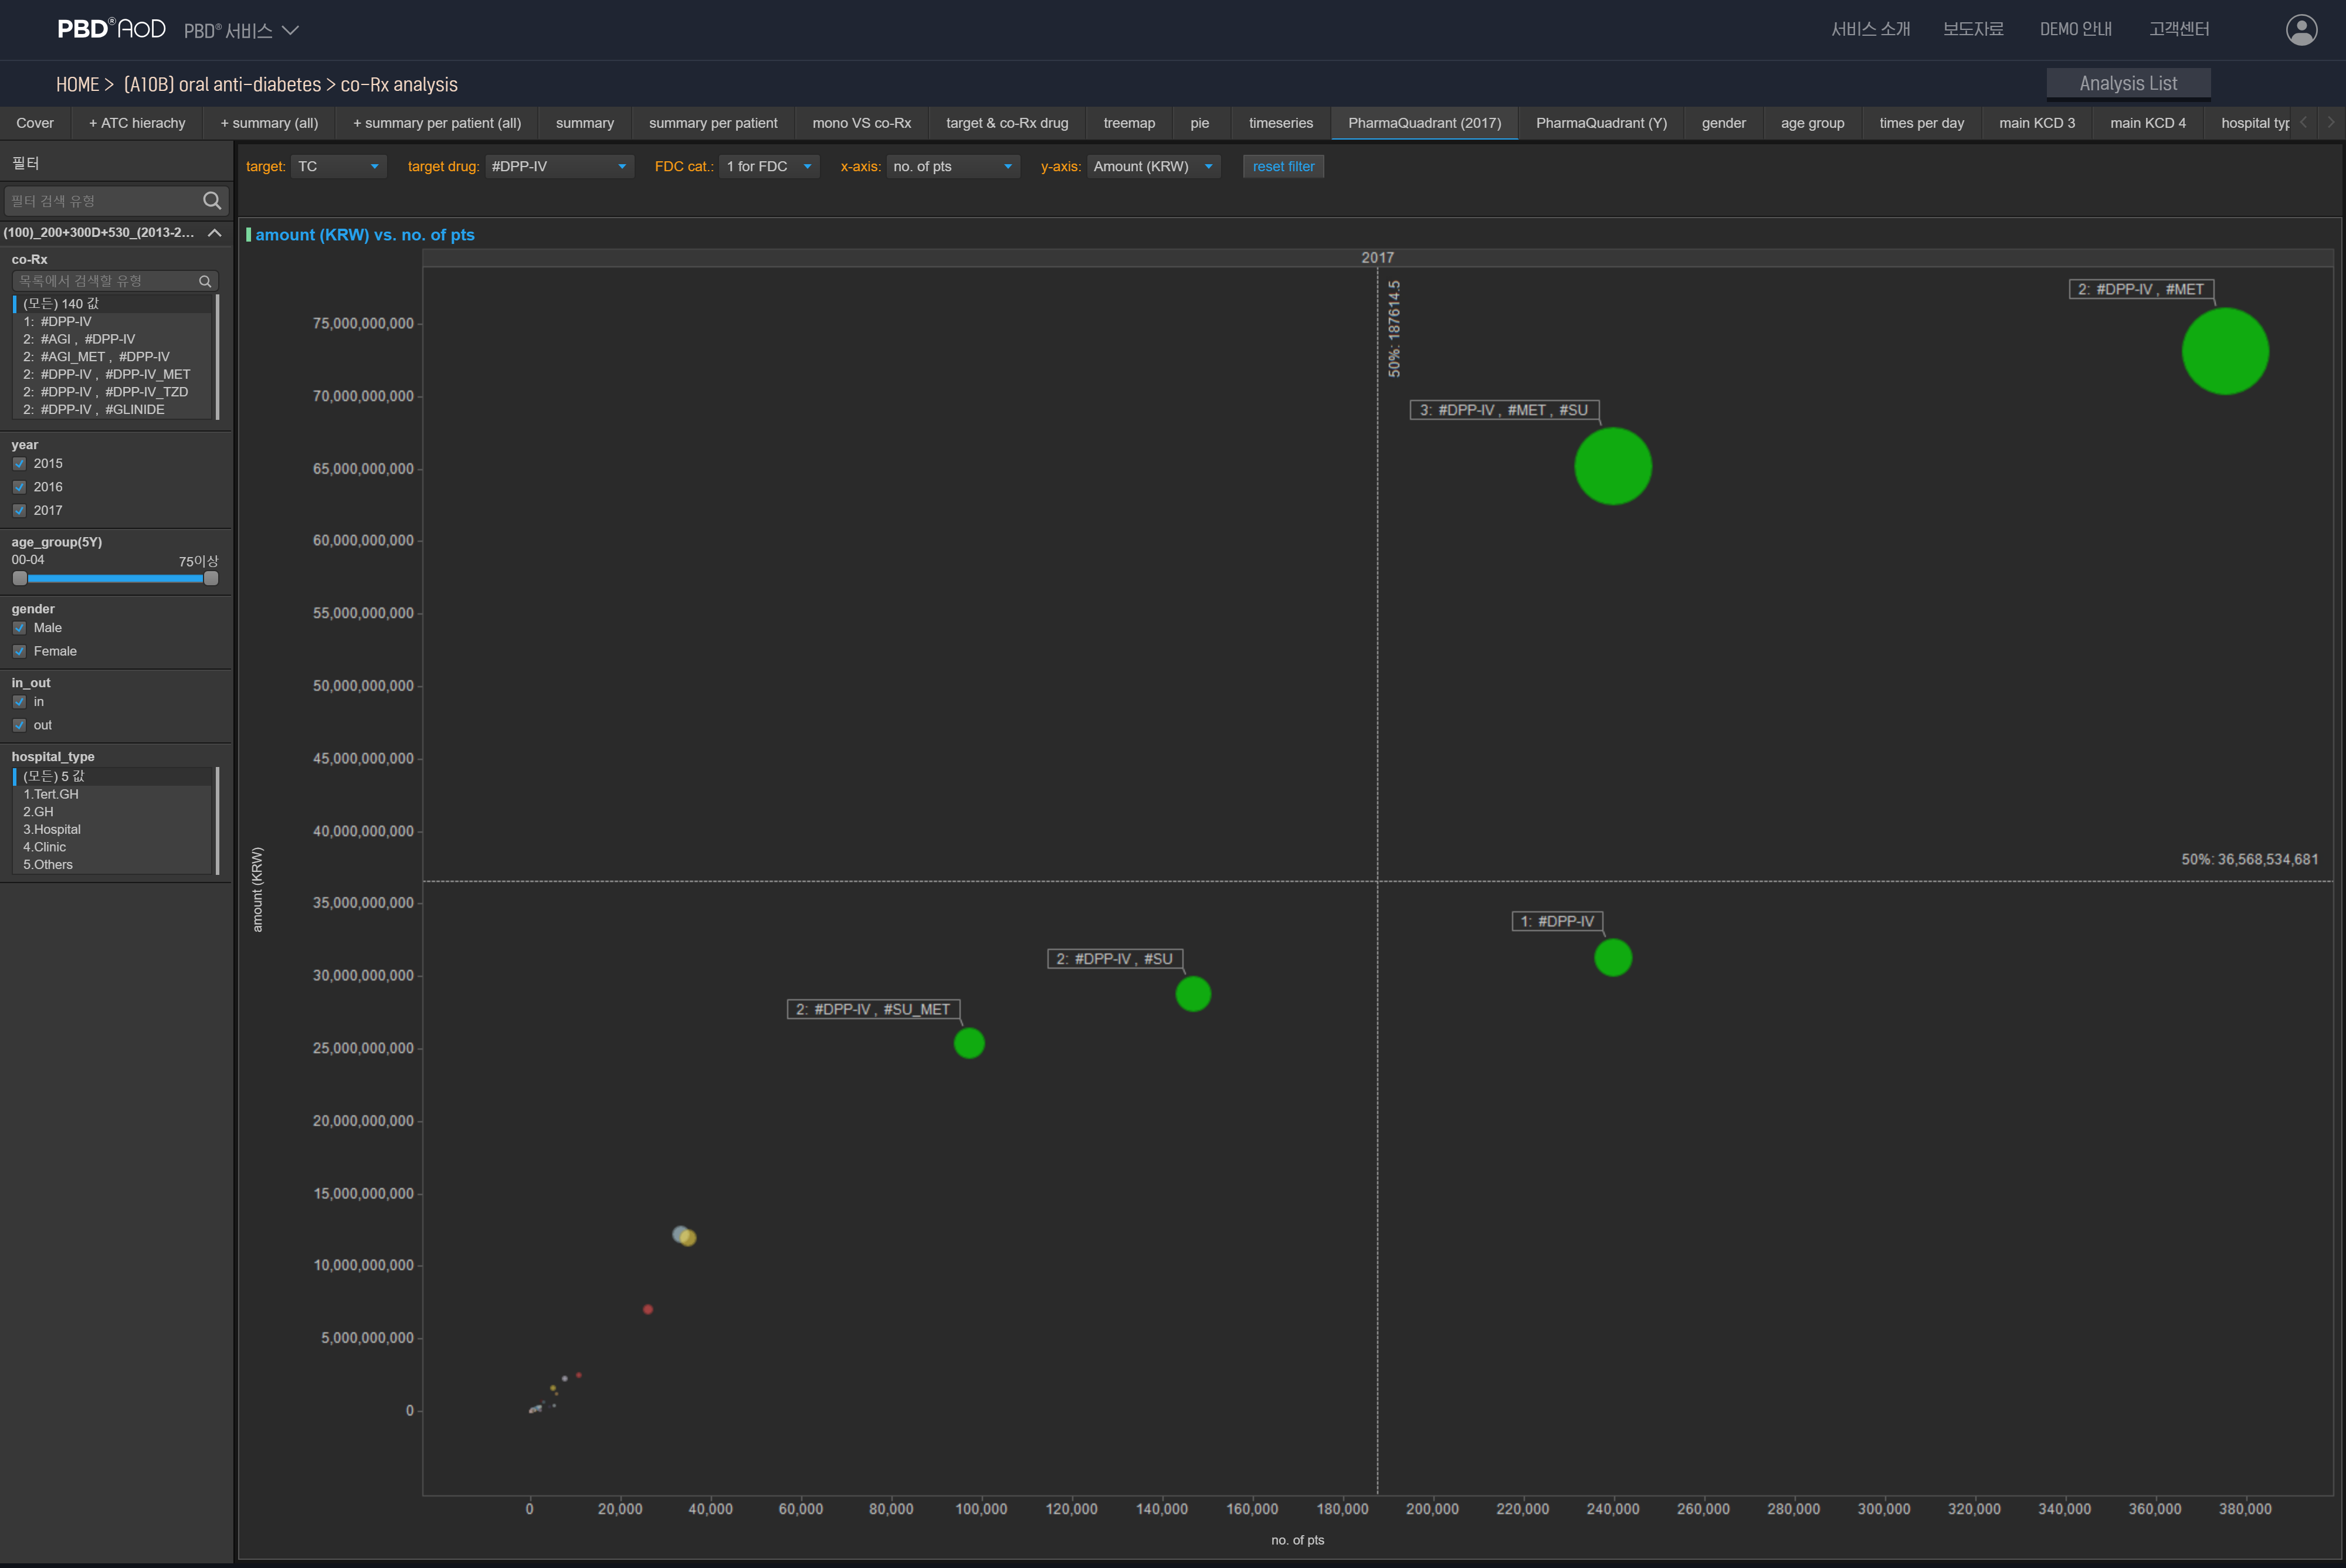Screen dimensions: 2346x1568
Task: Switch to PharmaQuadrant (Y) tab
Action: [x=1601, y=123]
